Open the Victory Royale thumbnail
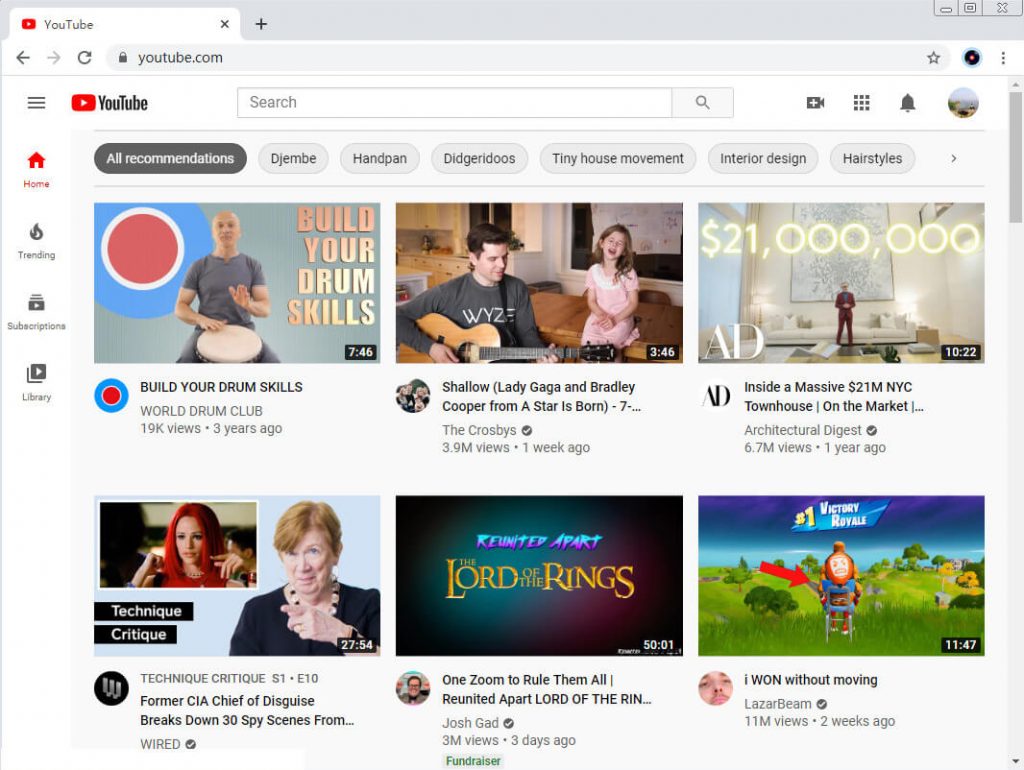Screen dimensions: 1024x770 841,575
